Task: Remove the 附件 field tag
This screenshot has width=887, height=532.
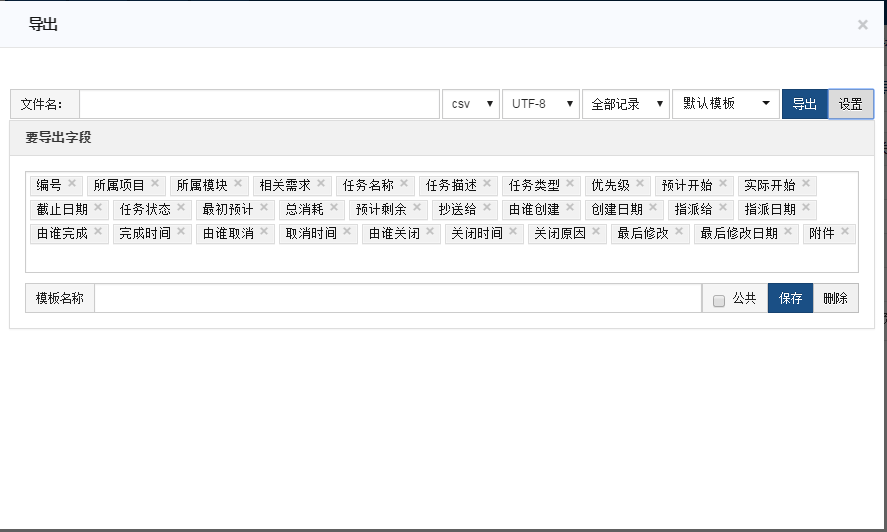Action: pyautogui.click(x=845, y=231)
